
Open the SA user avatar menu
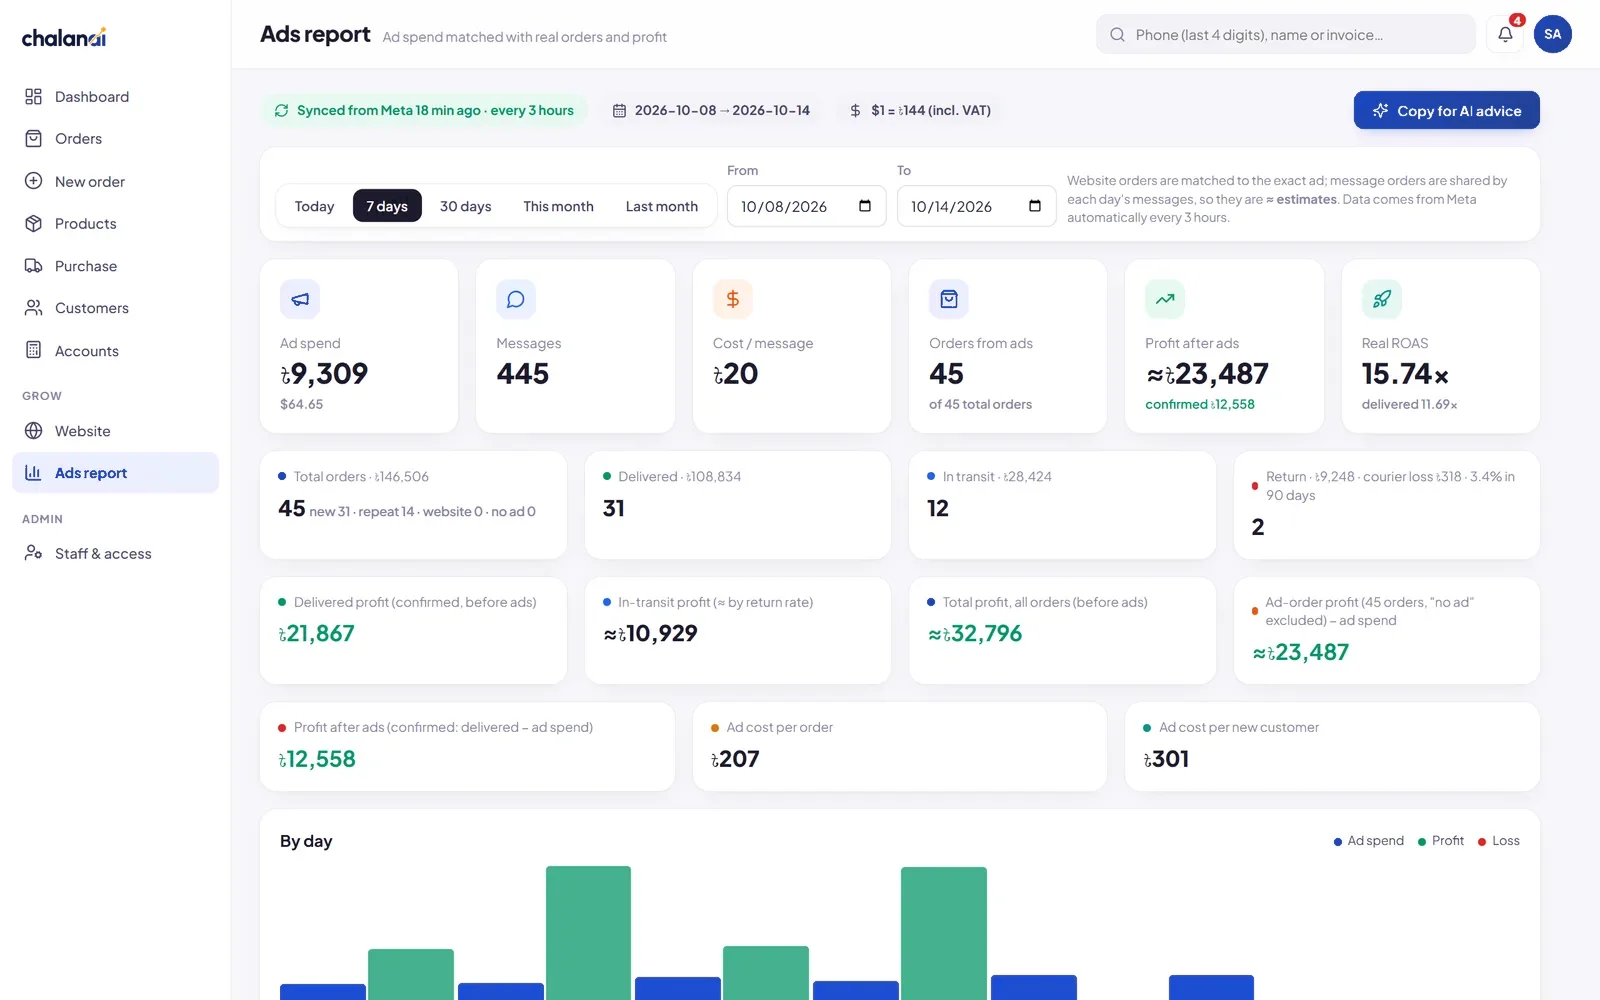click(x=1552, y=34)
